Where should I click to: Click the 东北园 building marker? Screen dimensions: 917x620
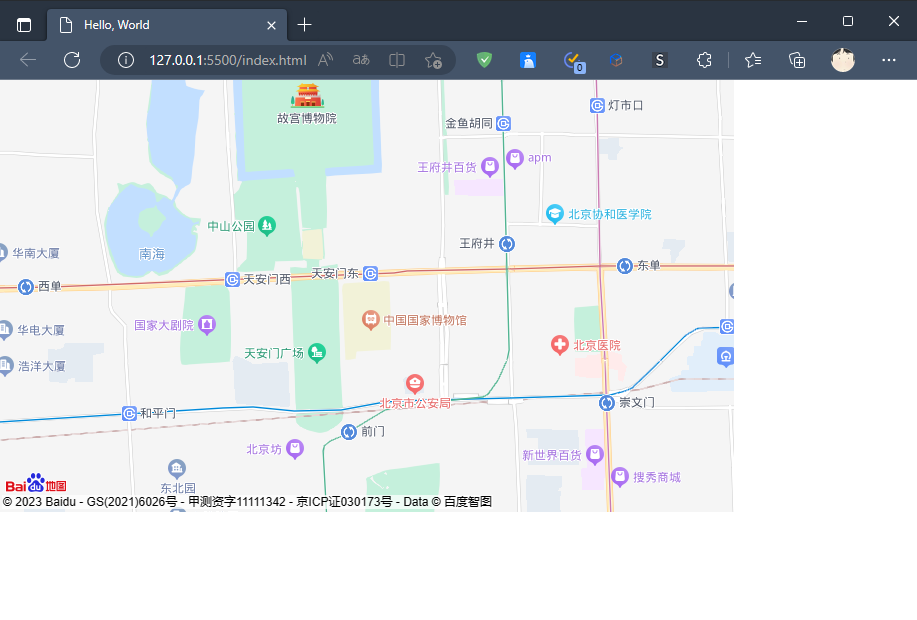click(x=177, y=468)
